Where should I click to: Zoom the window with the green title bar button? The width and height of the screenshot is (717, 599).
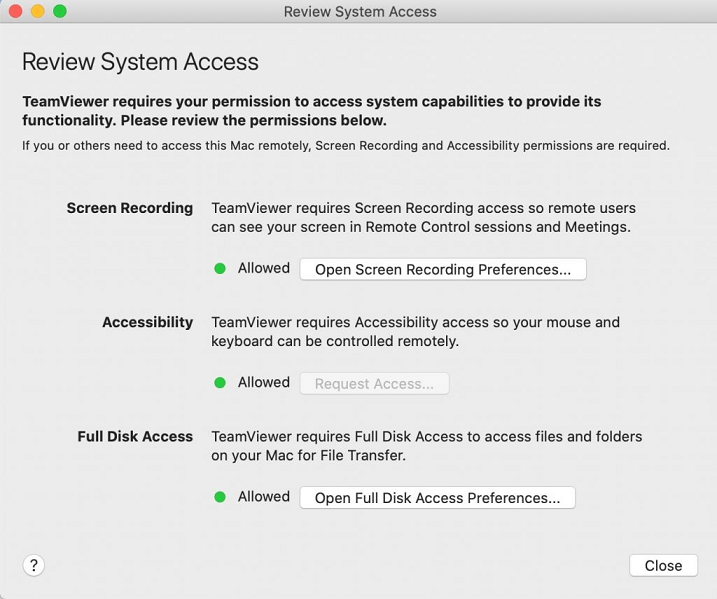click(x=60, y=12)
